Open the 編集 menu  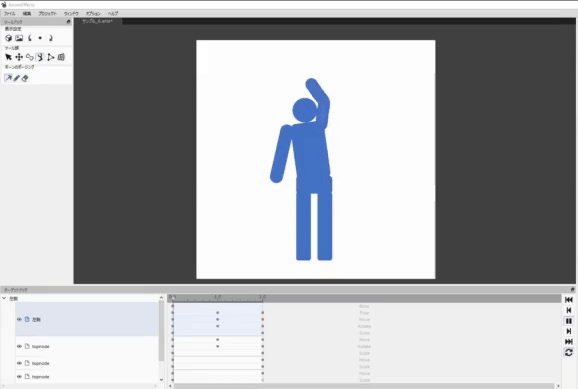click(x=27, y=14)
